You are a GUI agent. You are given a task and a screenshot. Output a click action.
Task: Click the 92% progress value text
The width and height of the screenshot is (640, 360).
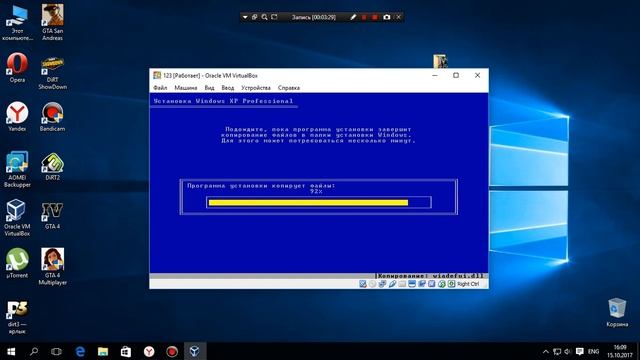316,191
